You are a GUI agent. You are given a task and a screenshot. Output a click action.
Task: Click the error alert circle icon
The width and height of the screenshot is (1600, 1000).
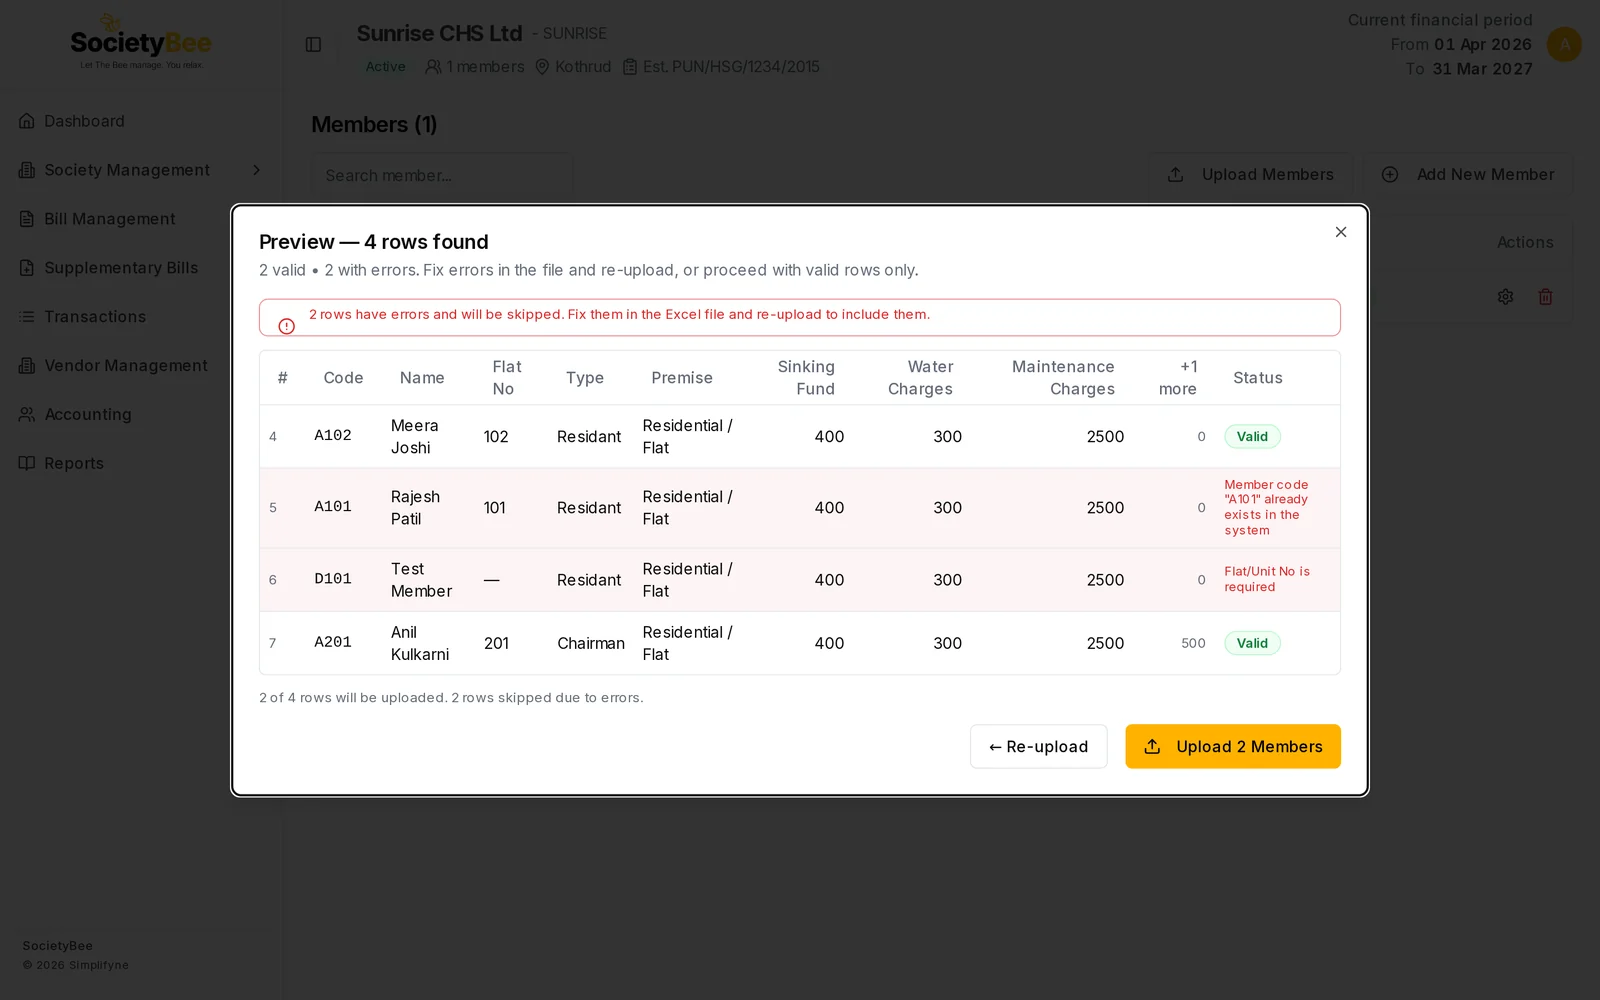[x=287, y=326]
